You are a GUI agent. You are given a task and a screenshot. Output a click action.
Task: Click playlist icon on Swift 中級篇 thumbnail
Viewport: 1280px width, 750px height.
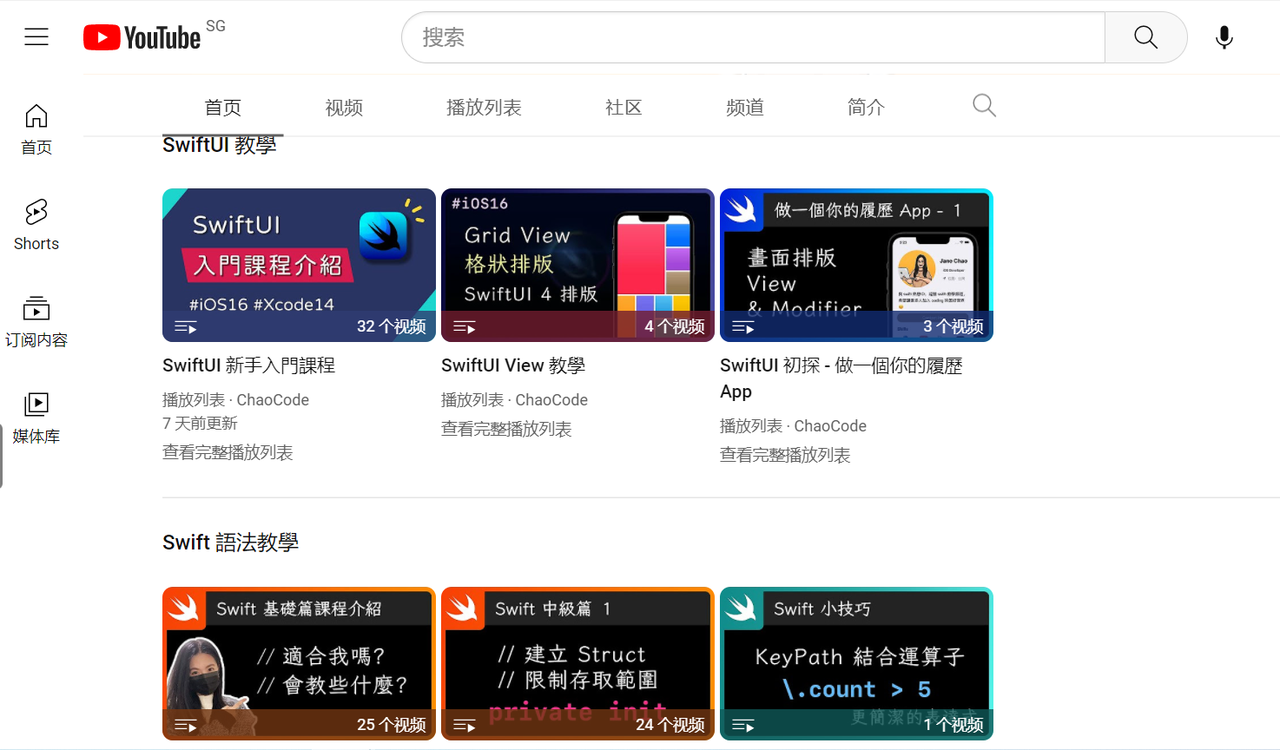click(464, 725)
